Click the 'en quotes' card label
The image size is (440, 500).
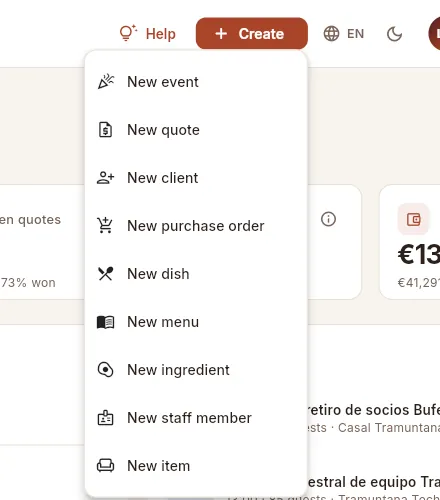[x=30, y=220]
